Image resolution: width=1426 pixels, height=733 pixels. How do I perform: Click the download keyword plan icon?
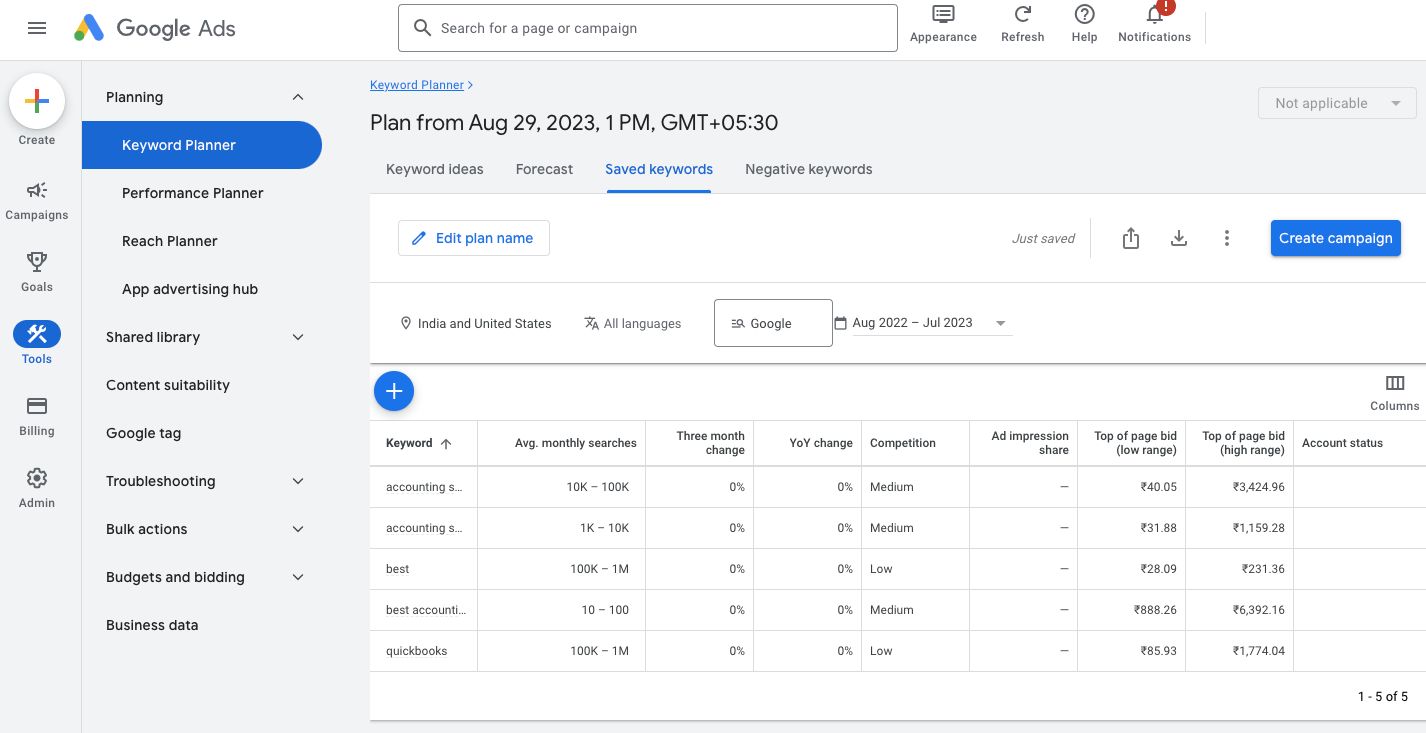tap(1179, 238)
